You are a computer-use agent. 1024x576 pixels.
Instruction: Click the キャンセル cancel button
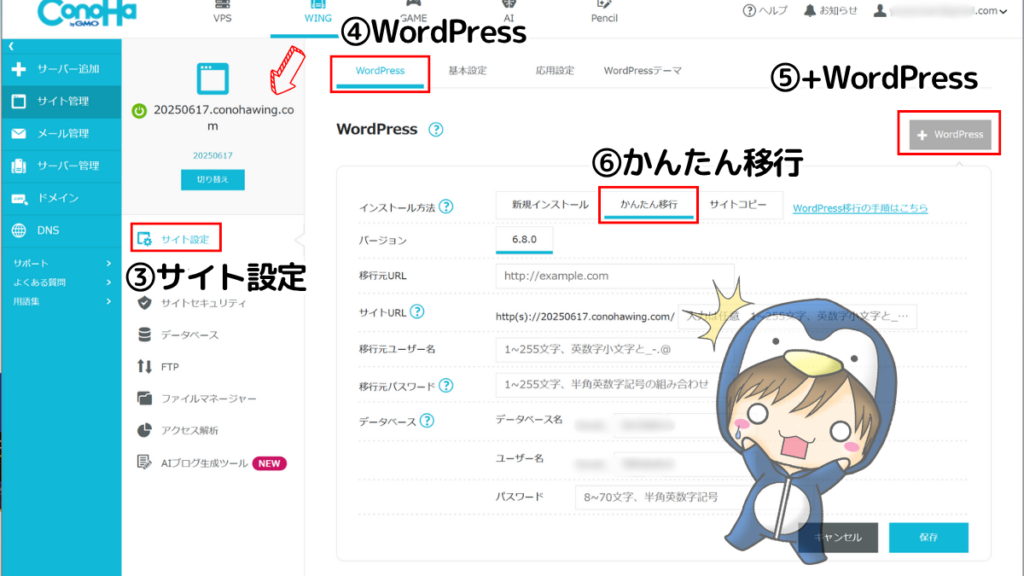point(838,537)
